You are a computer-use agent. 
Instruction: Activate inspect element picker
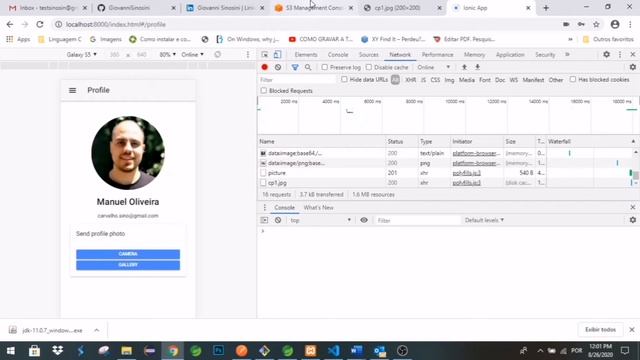click(264, 54)
